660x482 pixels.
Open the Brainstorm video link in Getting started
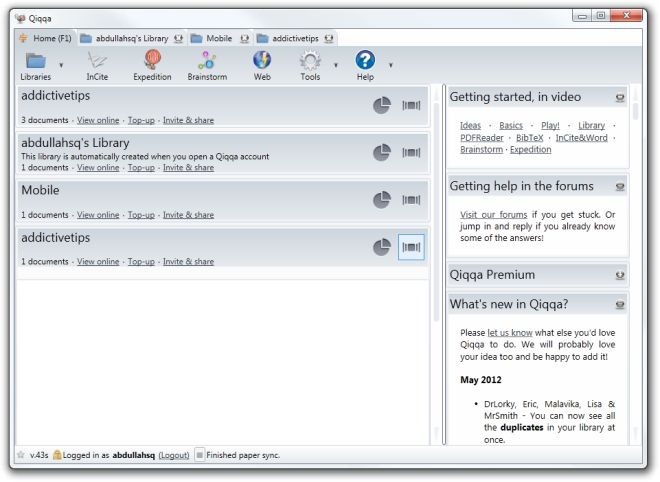[x=481, y=149]
